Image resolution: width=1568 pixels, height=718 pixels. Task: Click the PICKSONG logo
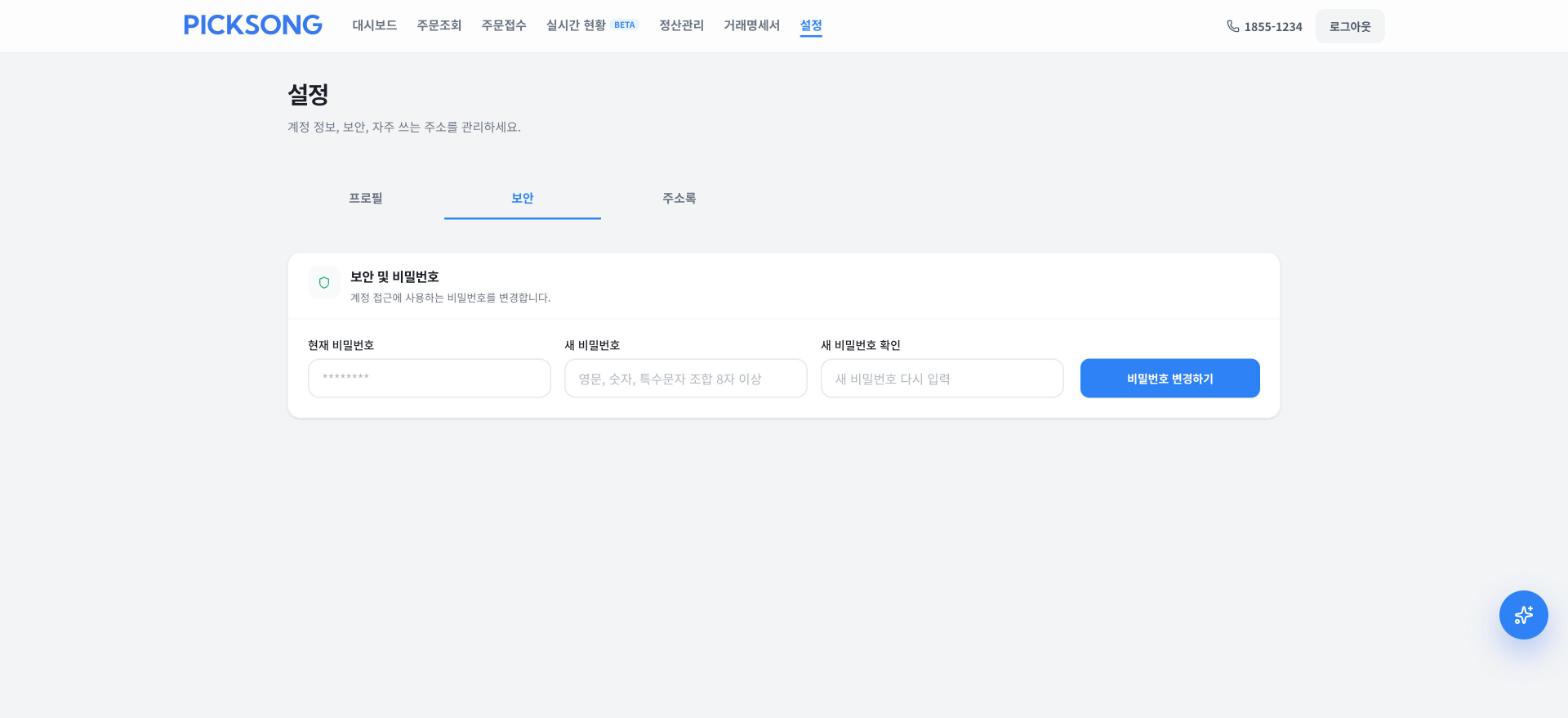tap(253, 25)
